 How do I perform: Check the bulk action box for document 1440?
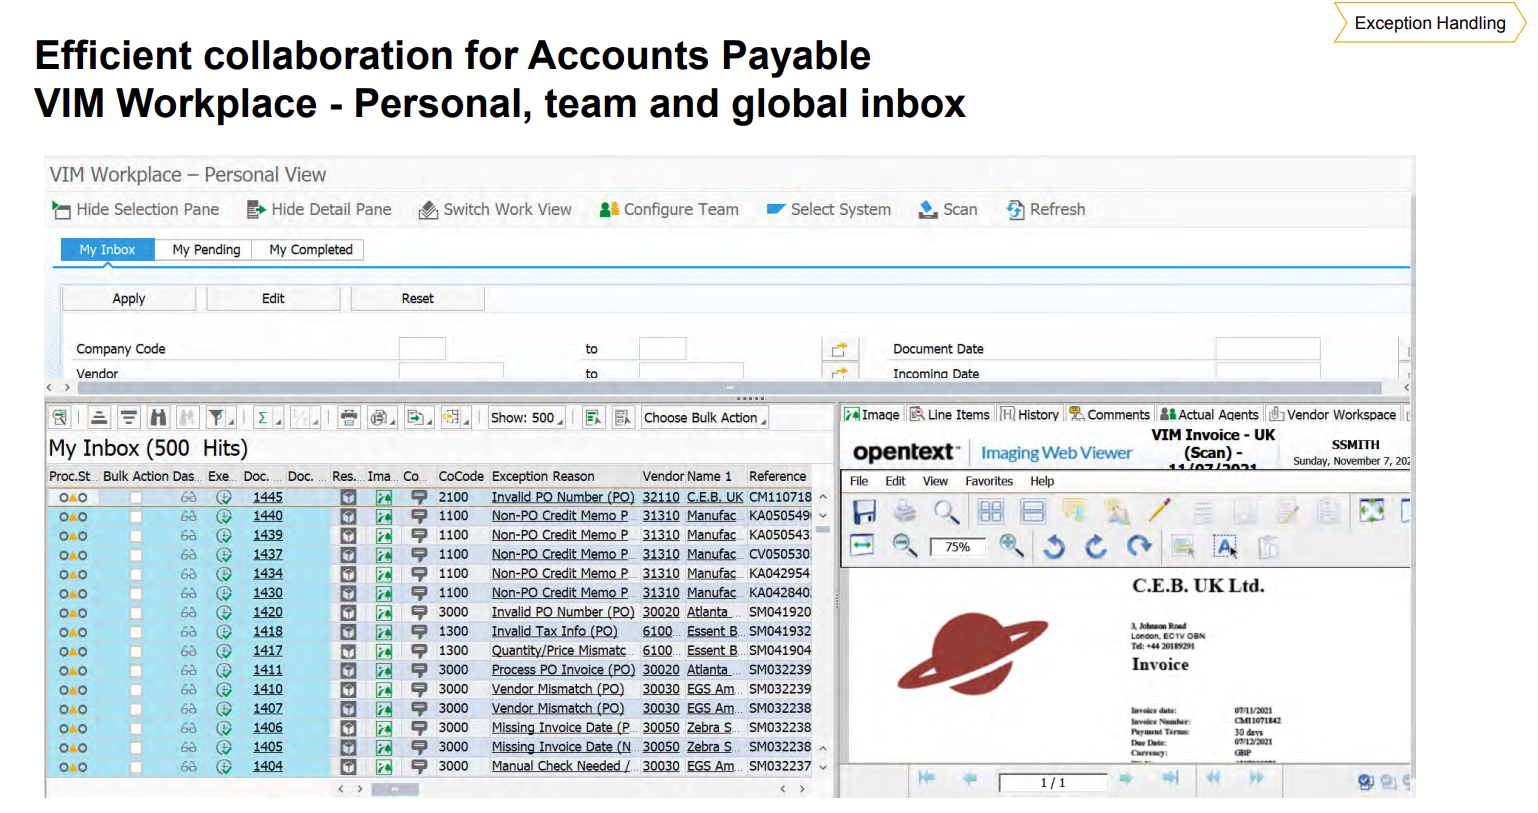coord(135,517)
